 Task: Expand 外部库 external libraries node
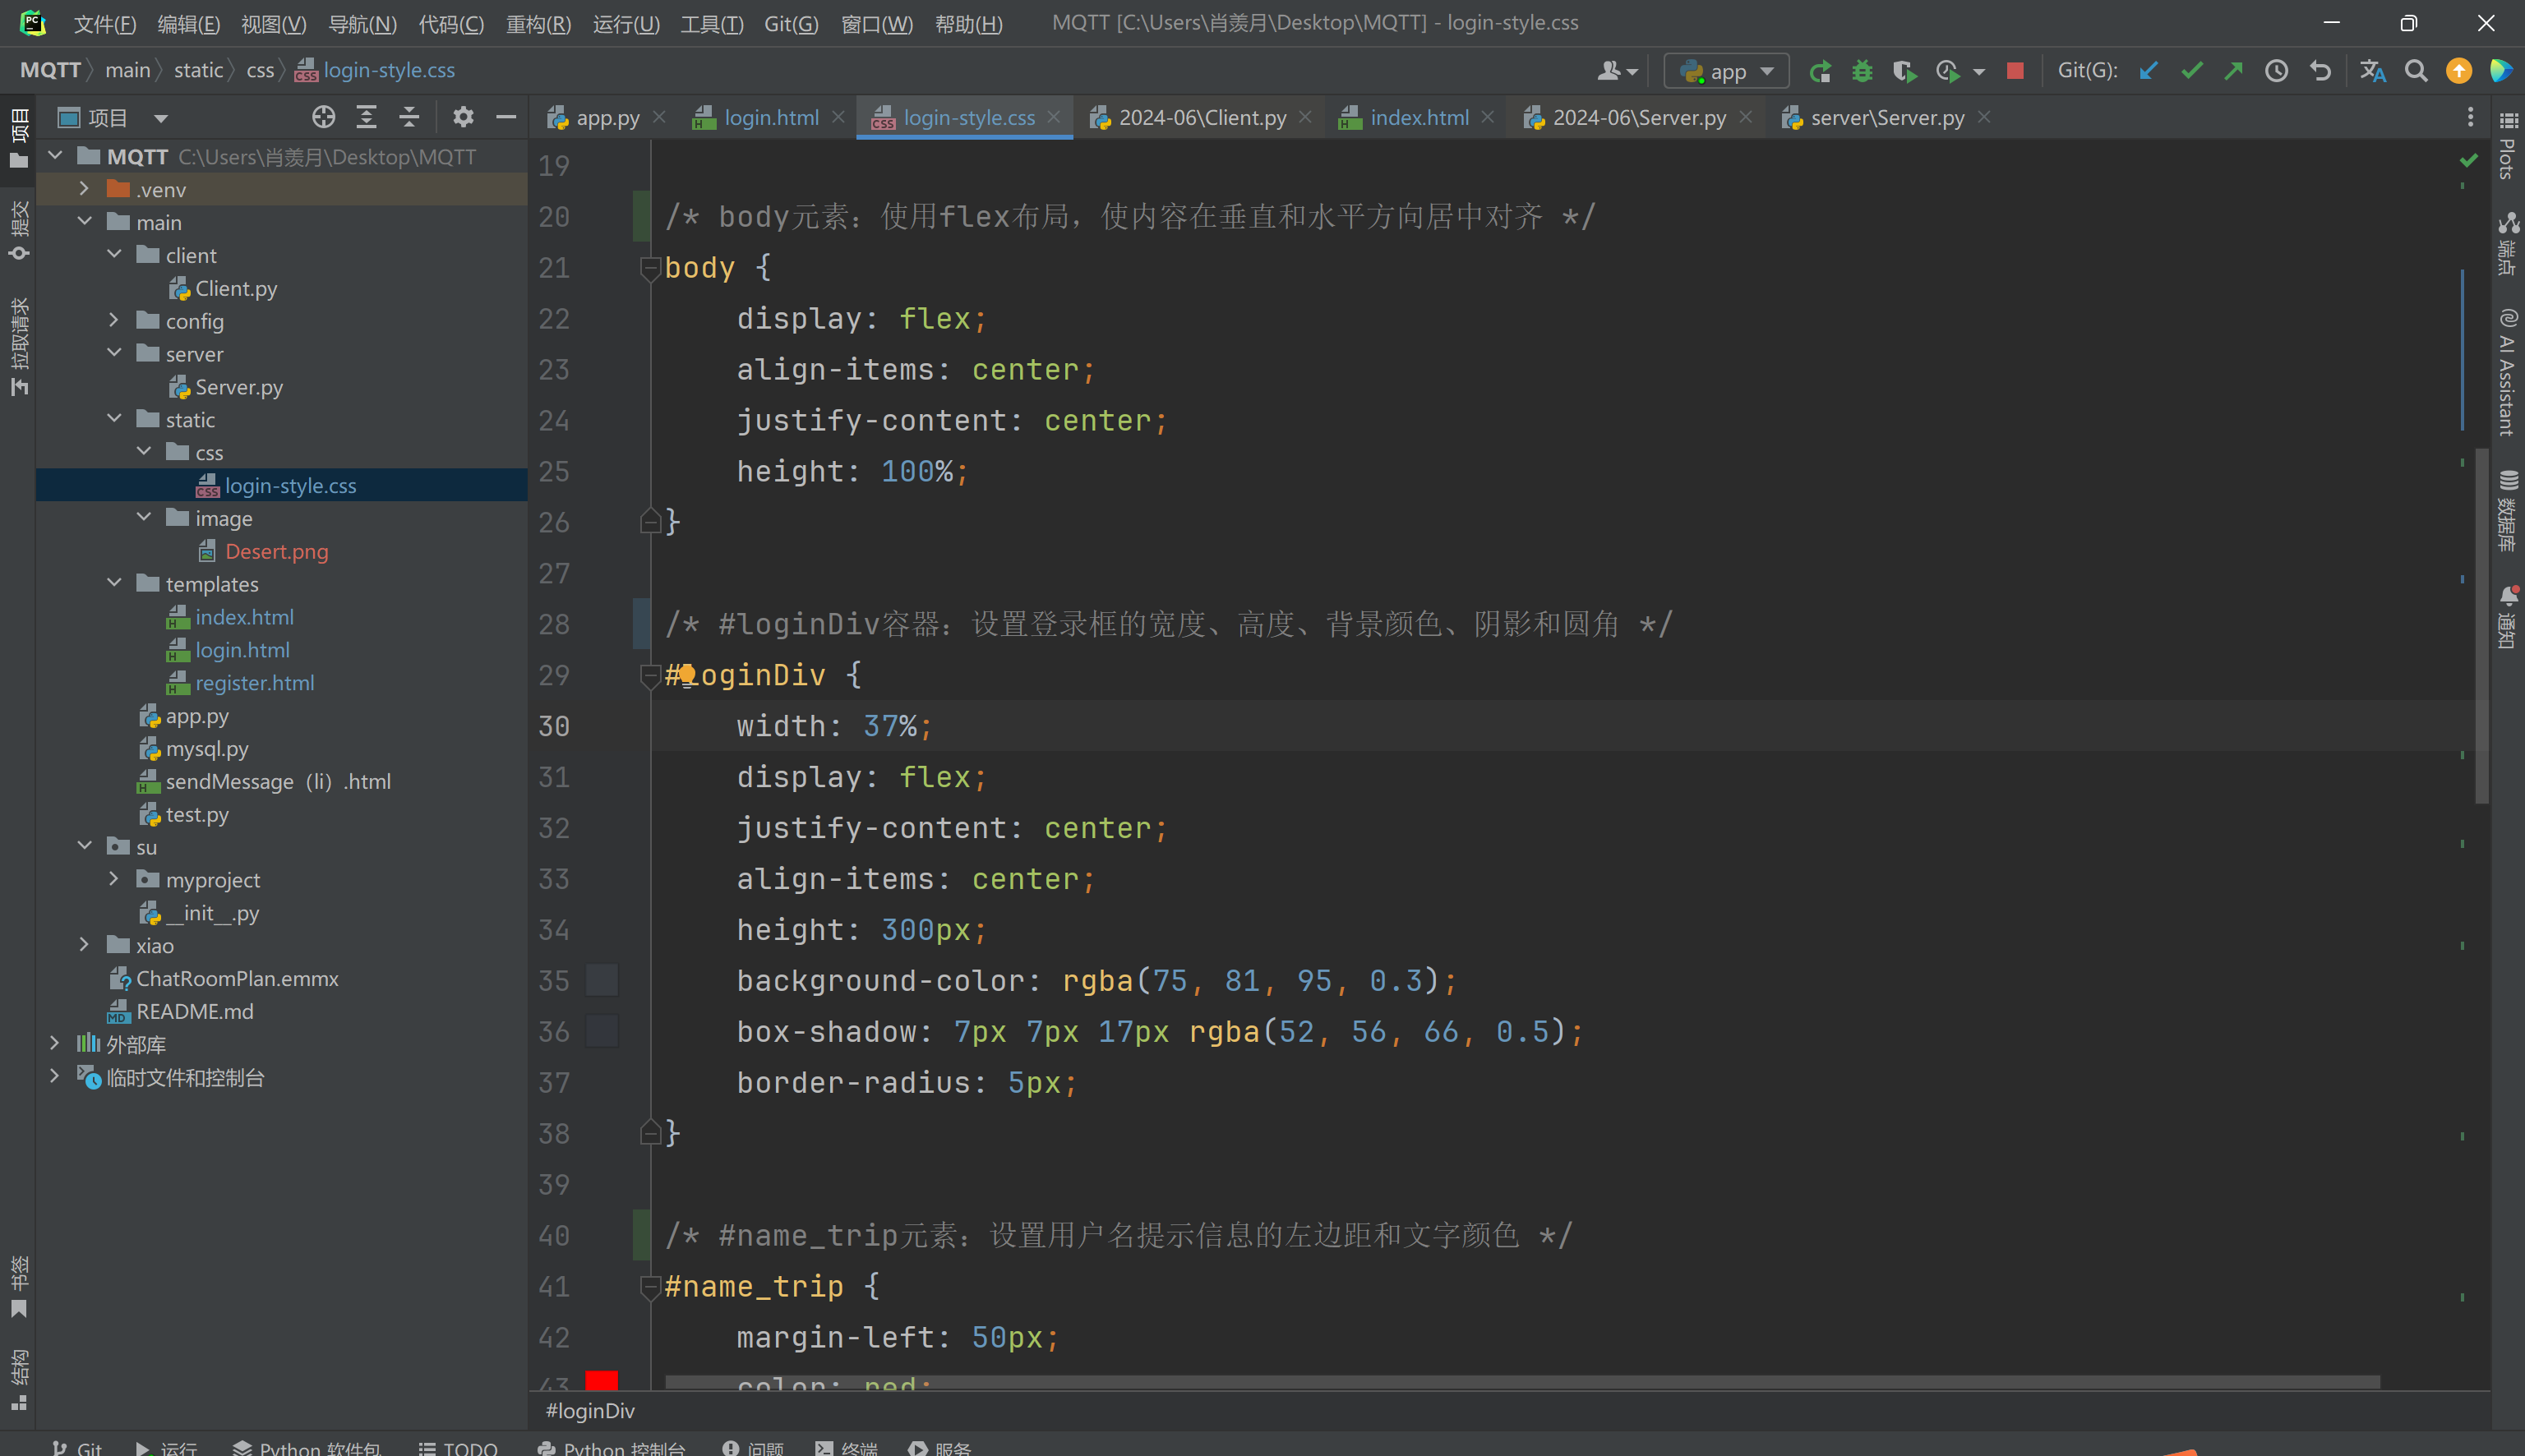click(55, 1044)
